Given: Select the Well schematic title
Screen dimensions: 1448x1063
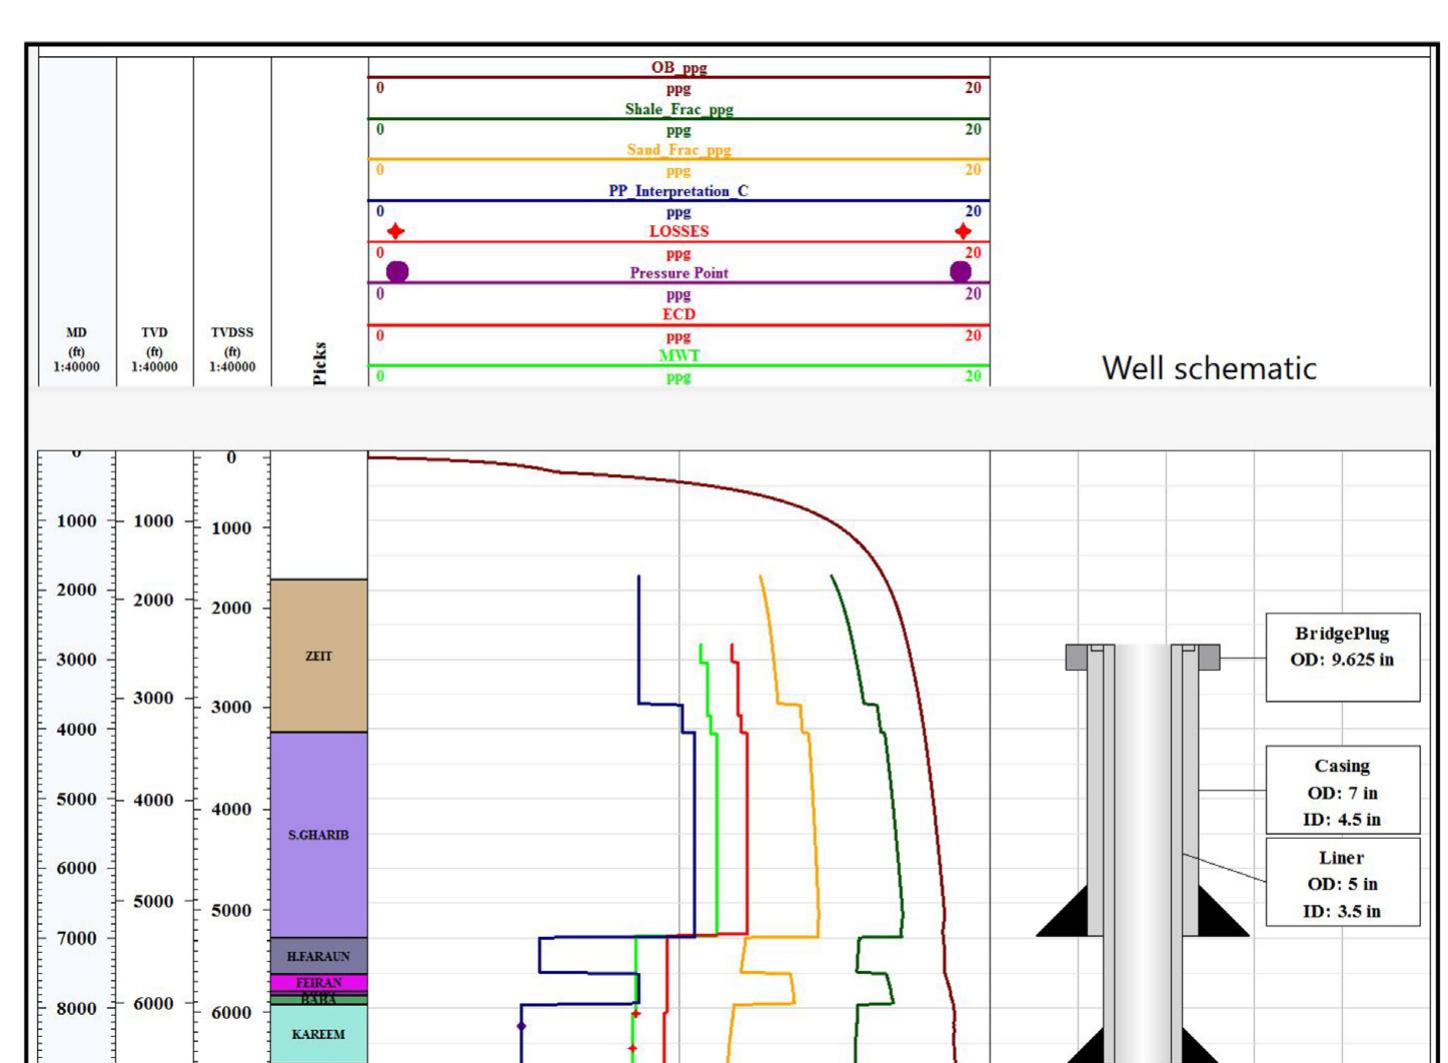Looking at the screenshot, I should coord(1209,368).
